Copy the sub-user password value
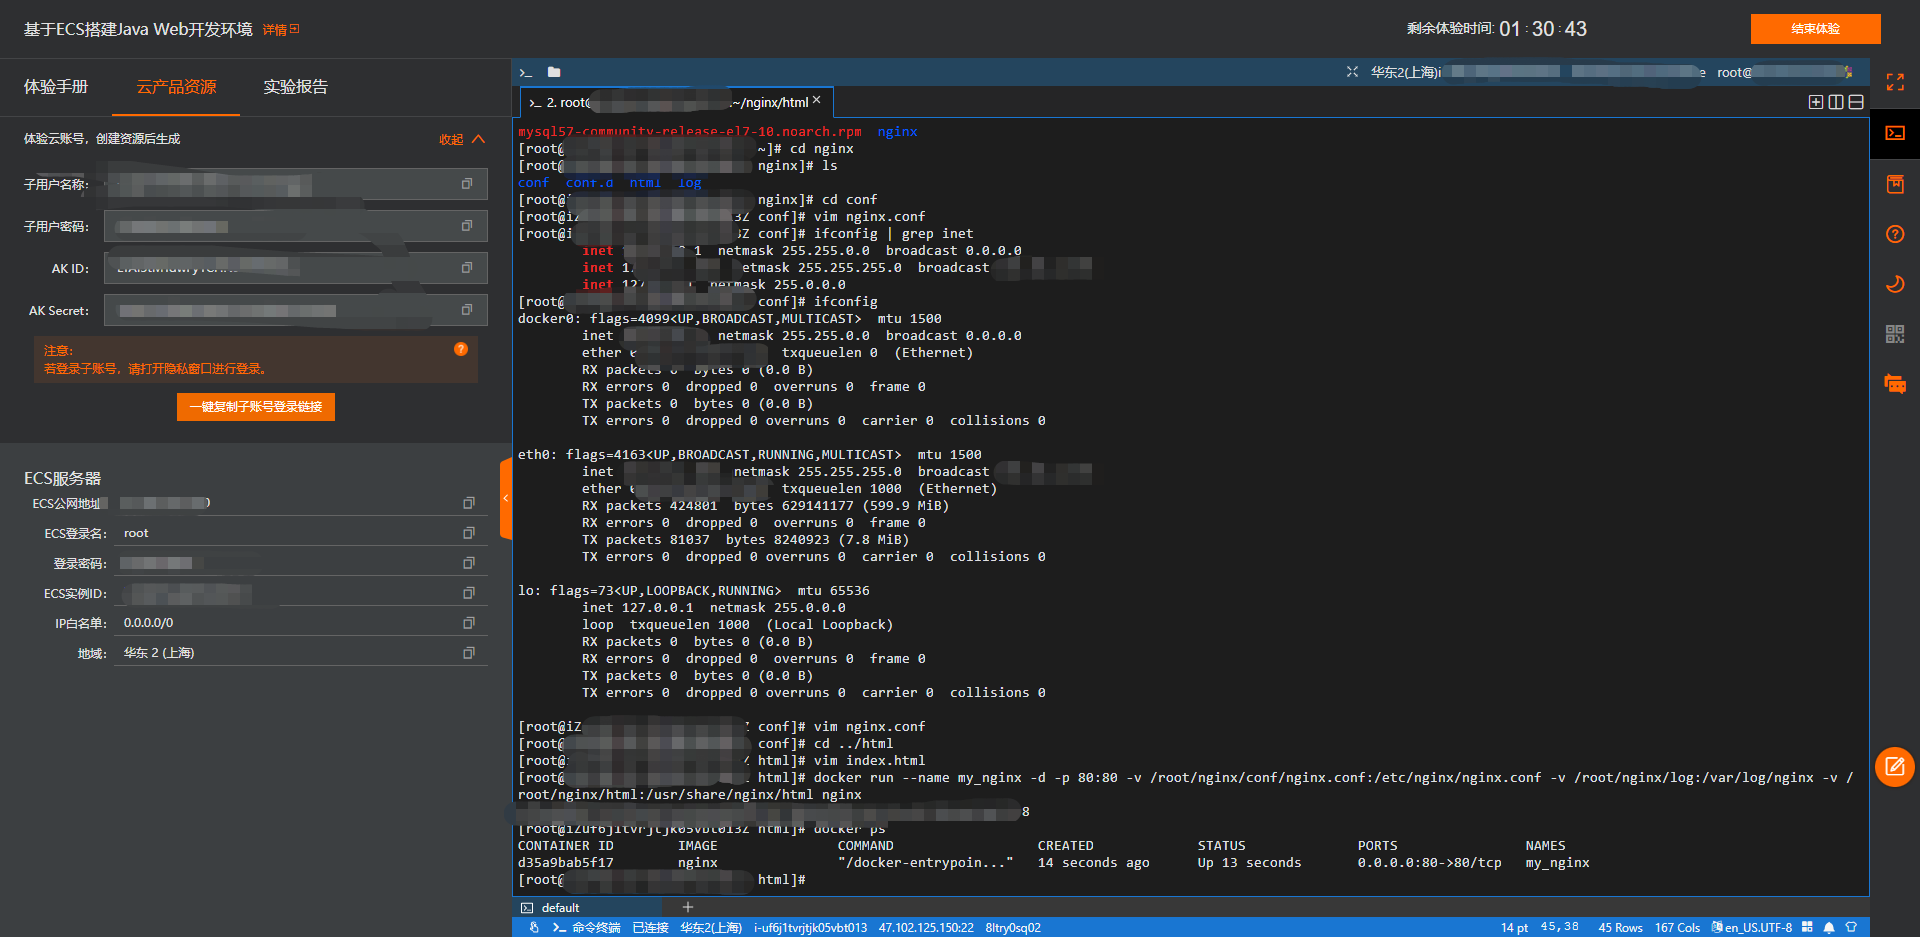 pos(467,226)
